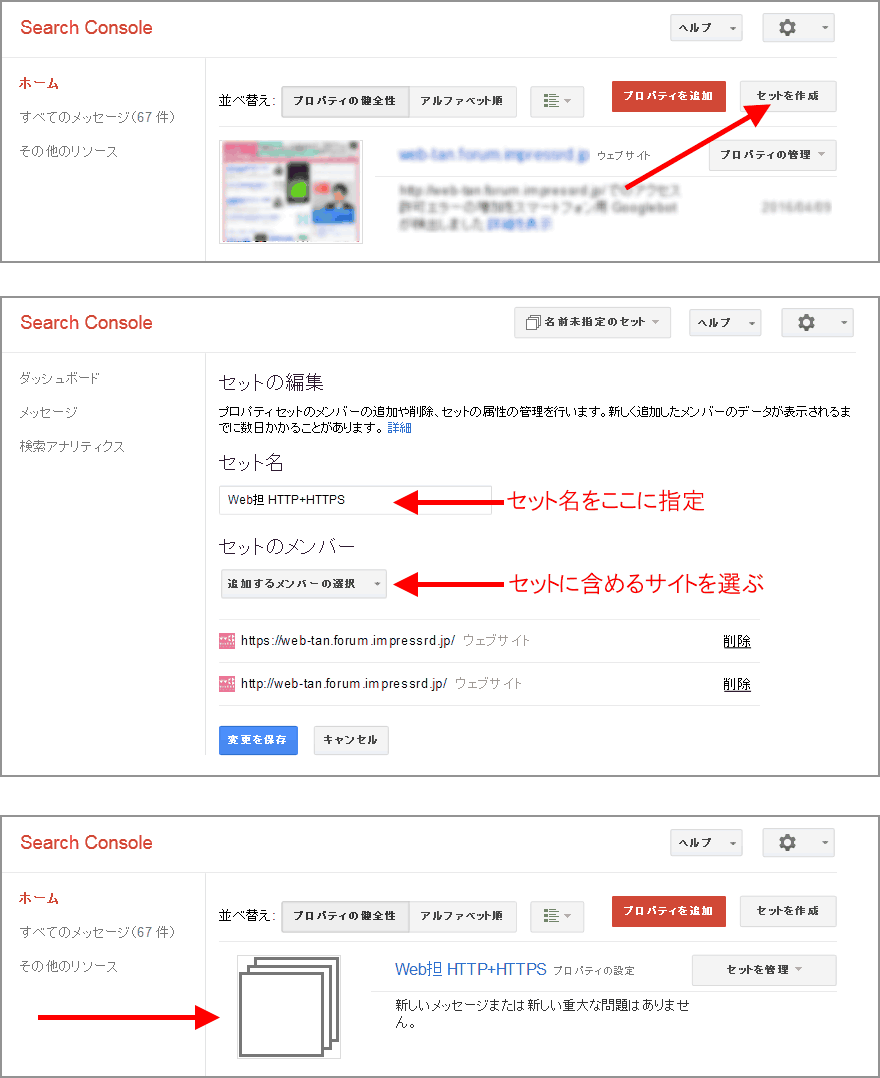The image size is (880, 1078).
Task: Open list view options icon in the blurred-site panel
Action: pos(557,101)
